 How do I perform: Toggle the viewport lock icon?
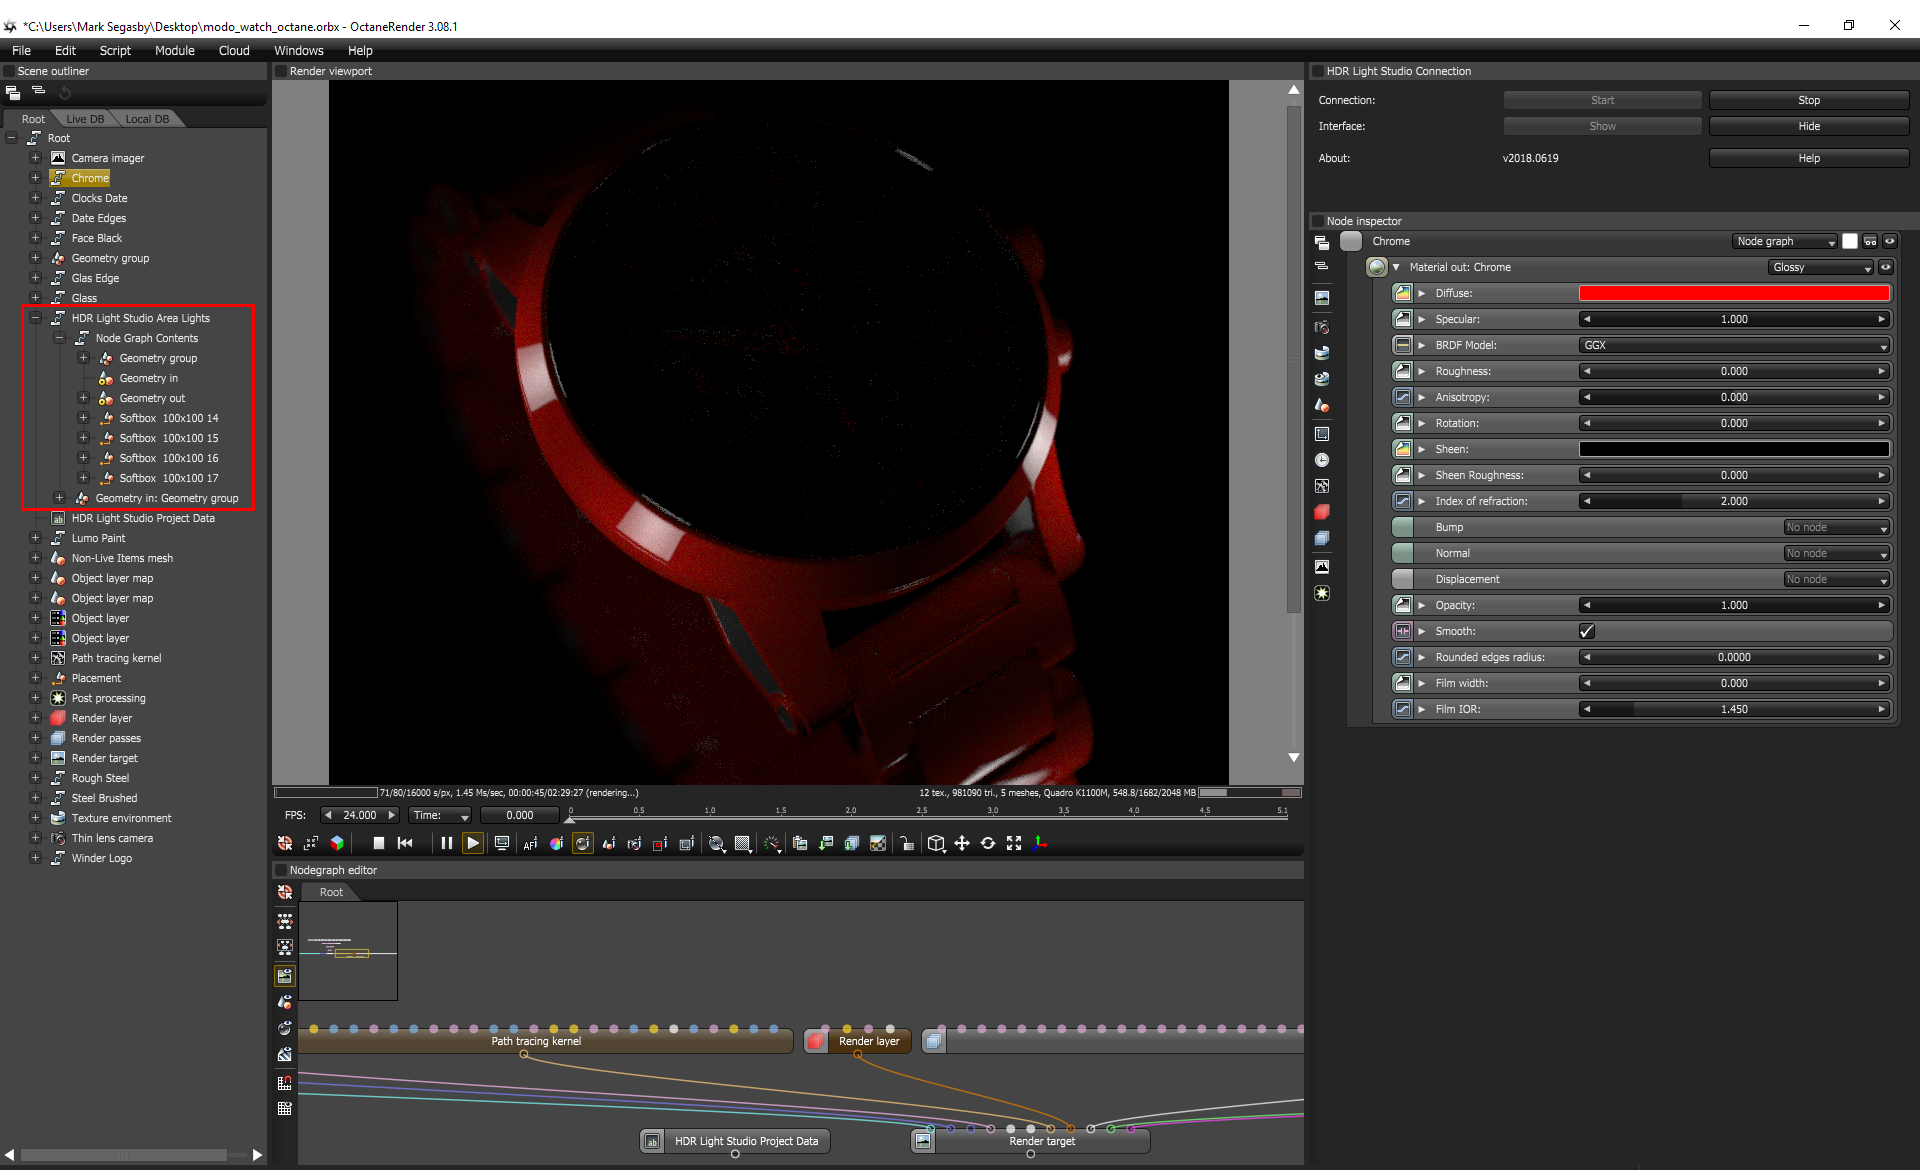pyautogui.click(x=906, y=843)
